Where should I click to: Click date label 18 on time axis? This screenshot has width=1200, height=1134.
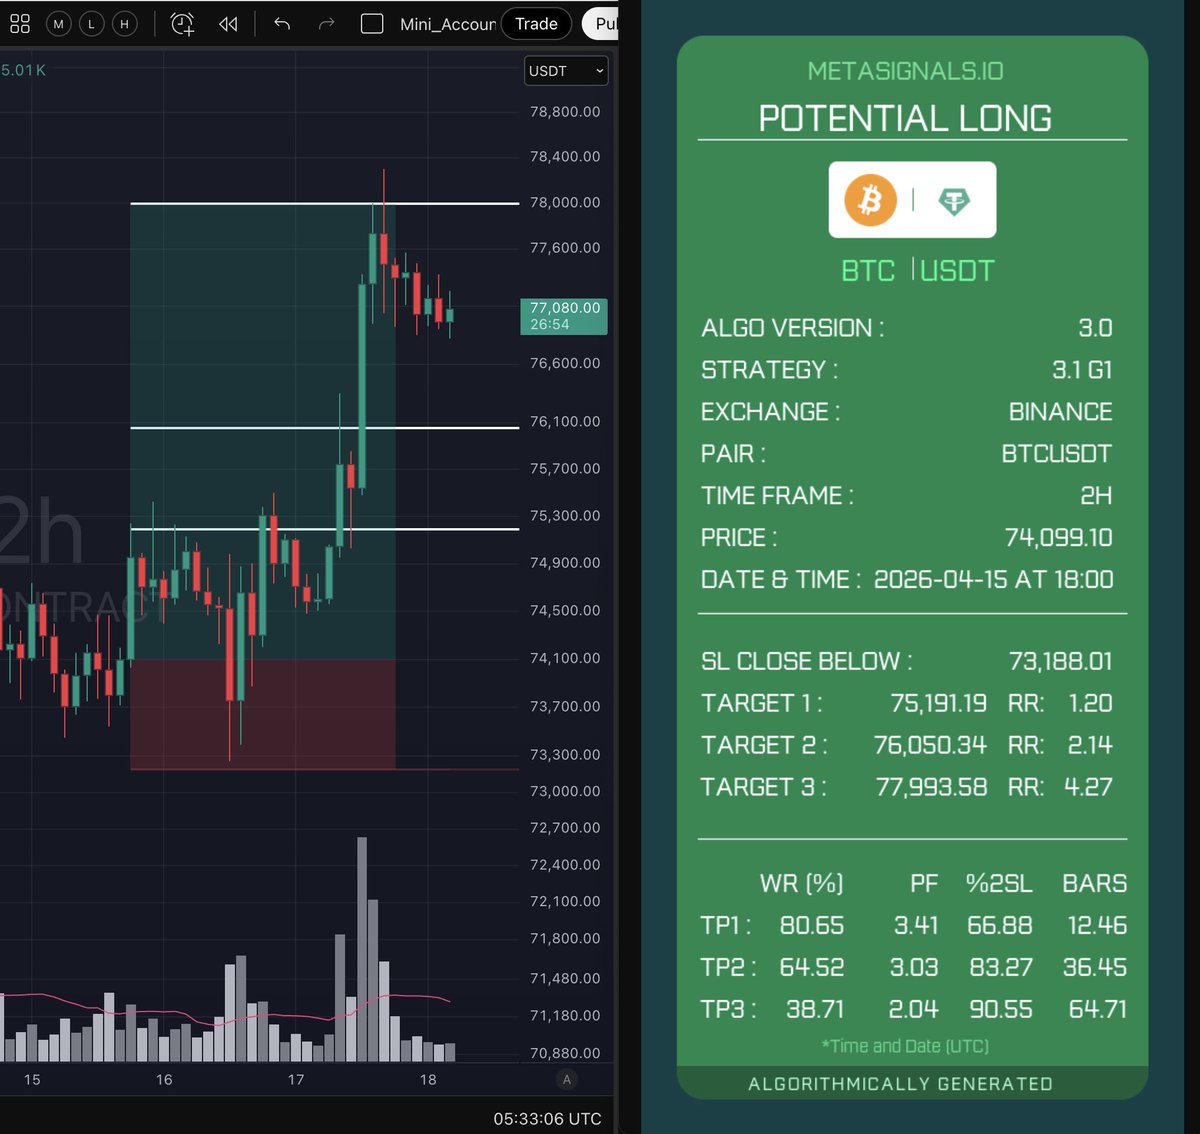pyautogui.click(x=428, y=1079)
